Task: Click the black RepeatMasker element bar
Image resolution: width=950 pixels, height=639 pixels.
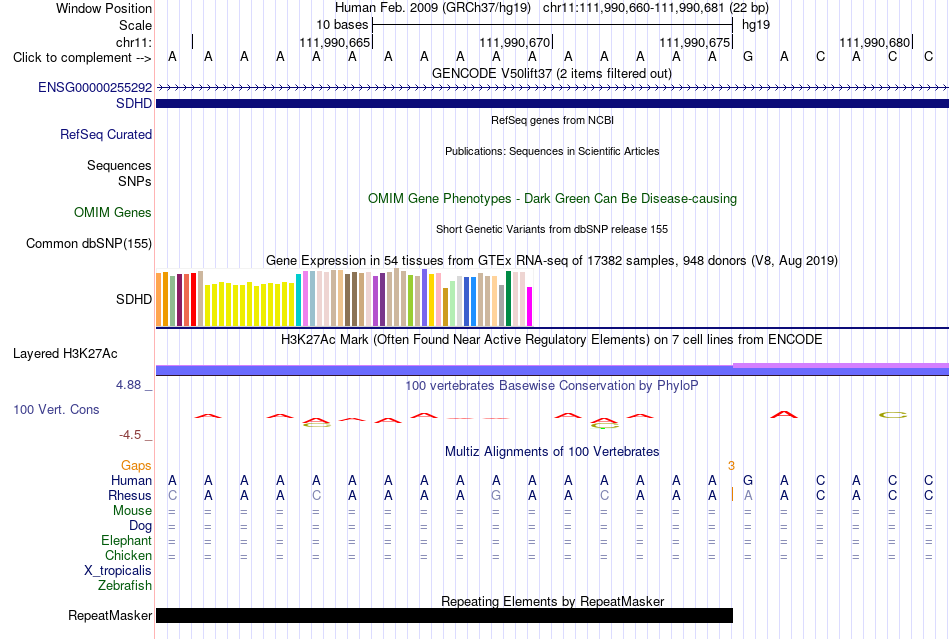Action: pyautogui.click(x=444, y=615)
